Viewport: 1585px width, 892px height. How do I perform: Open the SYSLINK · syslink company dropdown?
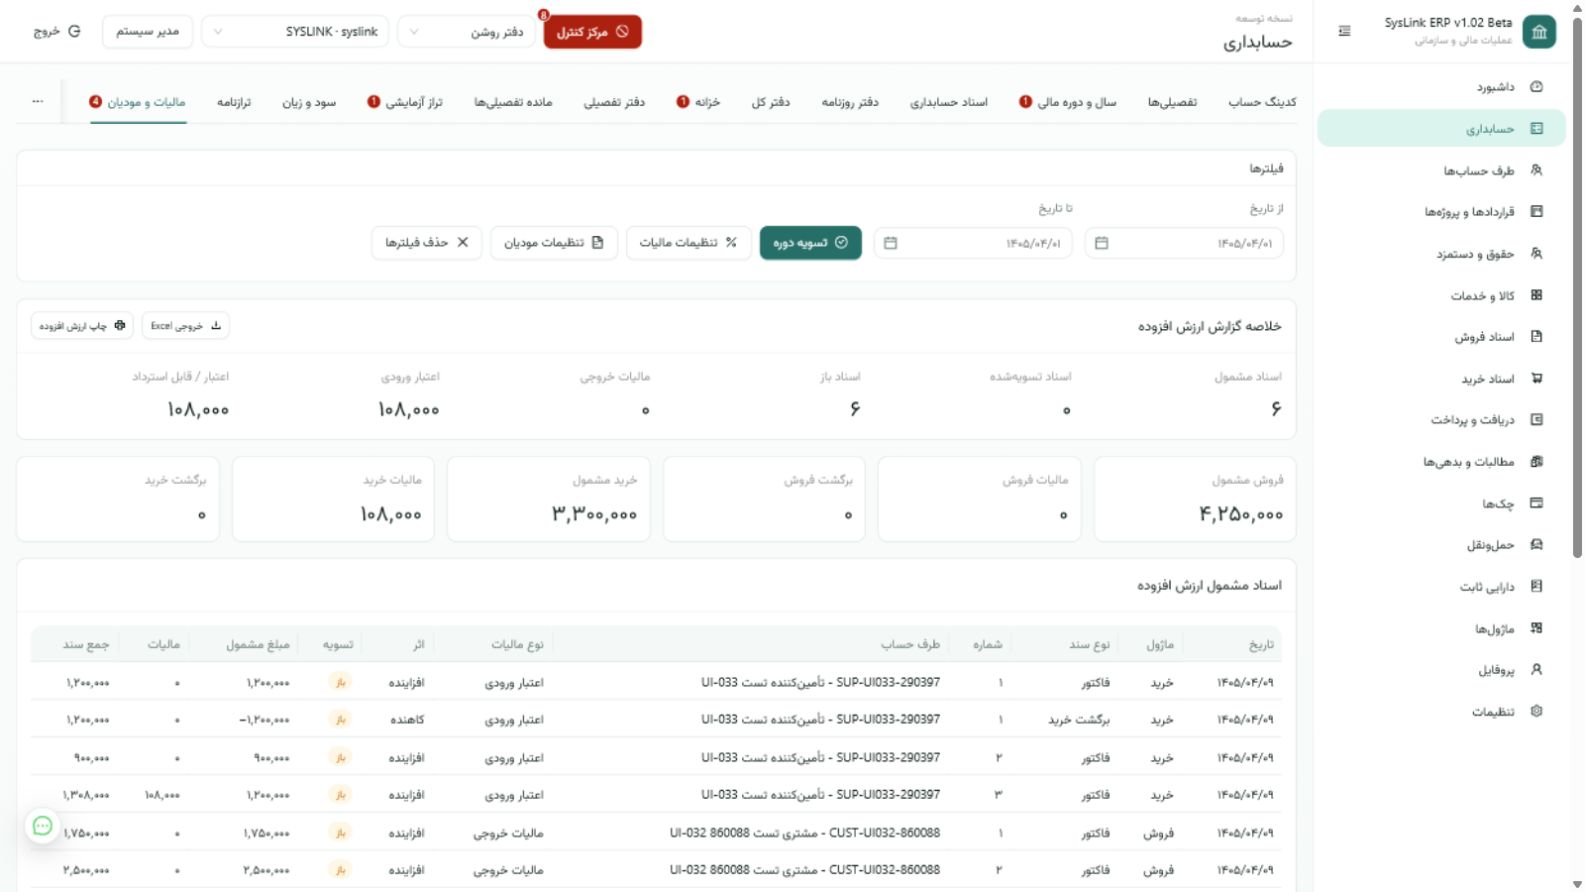(295, 32)
